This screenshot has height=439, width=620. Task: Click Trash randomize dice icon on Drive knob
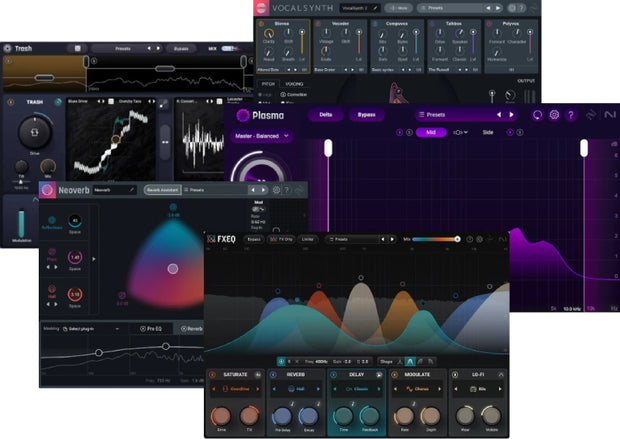(x=34, y=132)
